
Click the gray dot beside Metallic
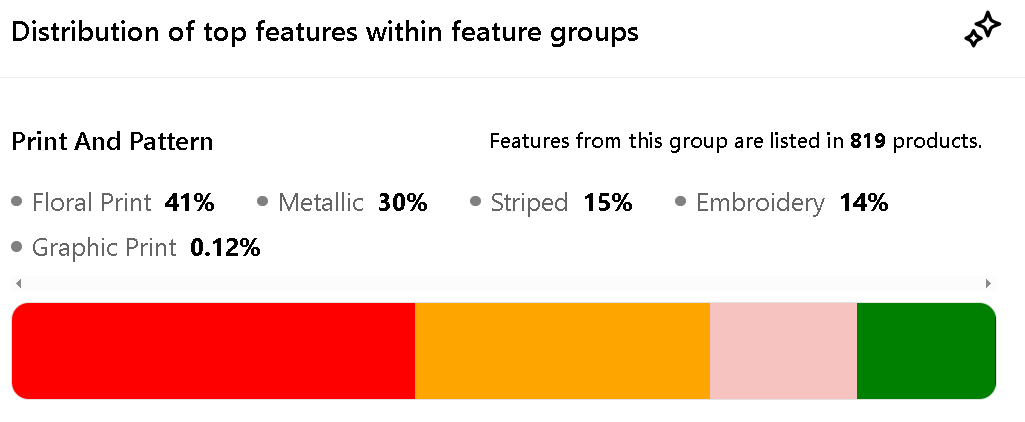[x=263, y=202]
